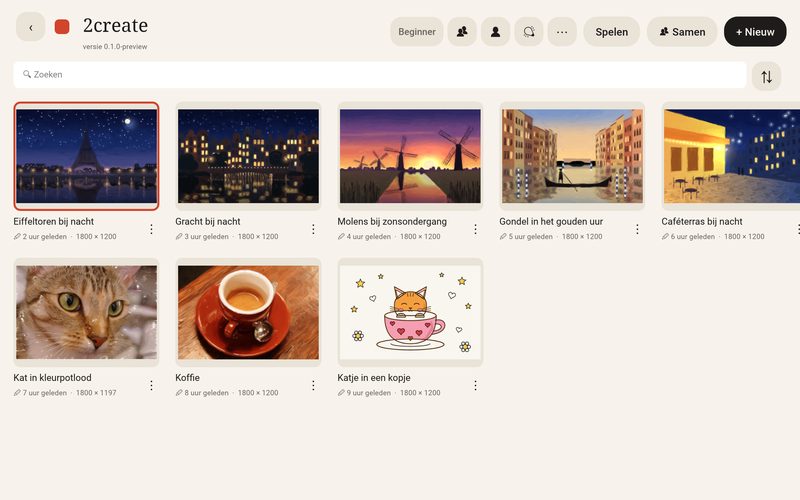The width and height of the screenshot is (800, 500).
Task: Open options menu for Katje in een kopje
Action: 476,385
